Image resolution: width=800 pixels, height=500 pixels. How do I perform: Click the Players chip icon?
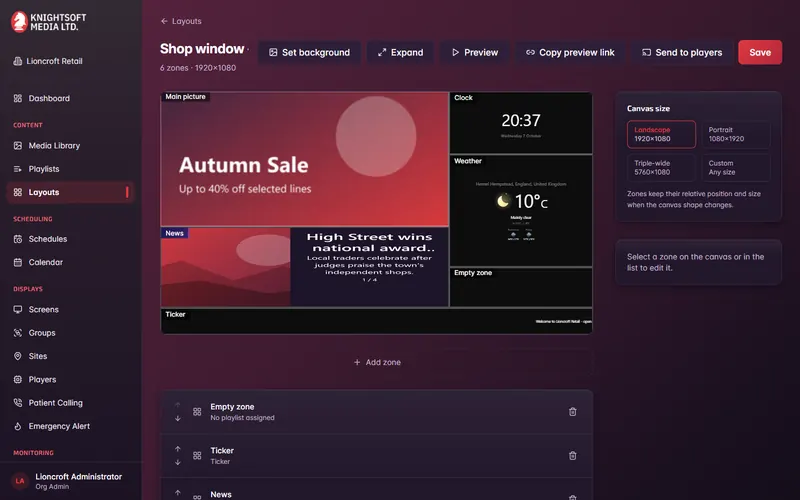[x=18, y=380]
